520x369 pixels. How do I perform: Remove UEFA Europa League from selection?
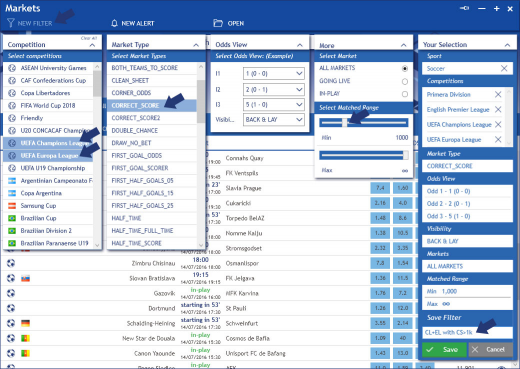498,139
